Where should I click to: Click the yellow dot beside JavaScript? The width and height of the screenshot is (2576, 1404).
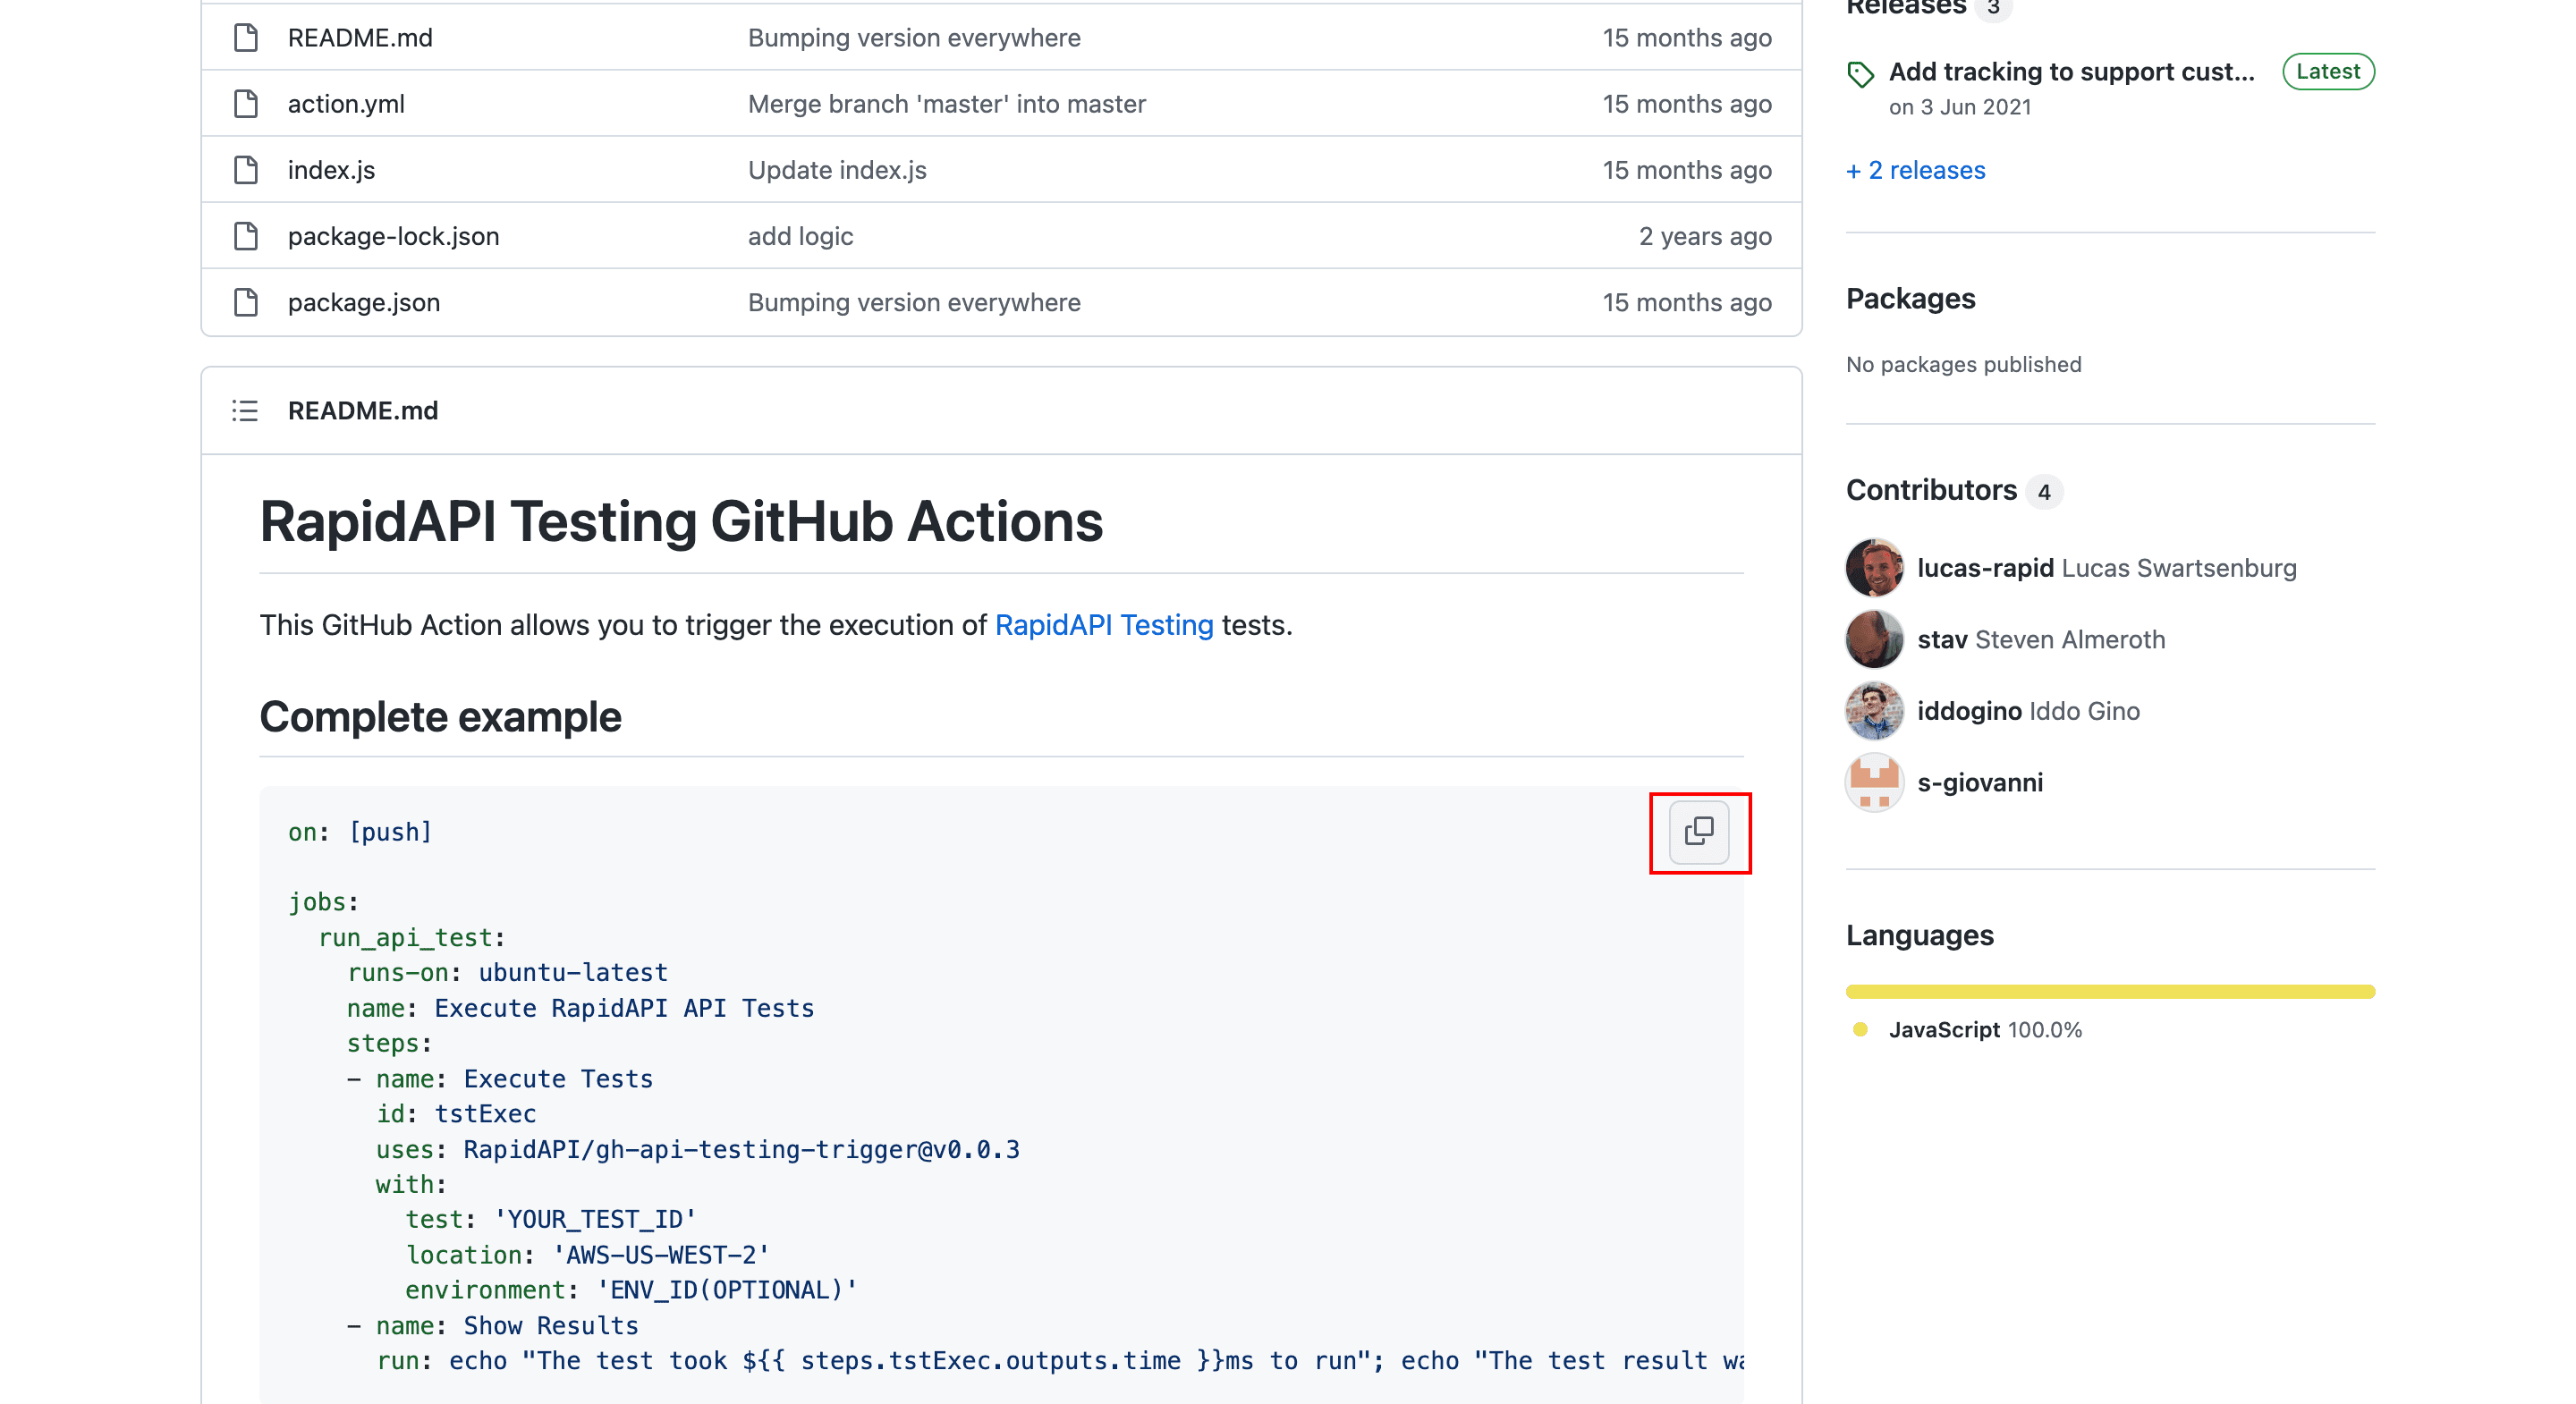(1860, 1030)
